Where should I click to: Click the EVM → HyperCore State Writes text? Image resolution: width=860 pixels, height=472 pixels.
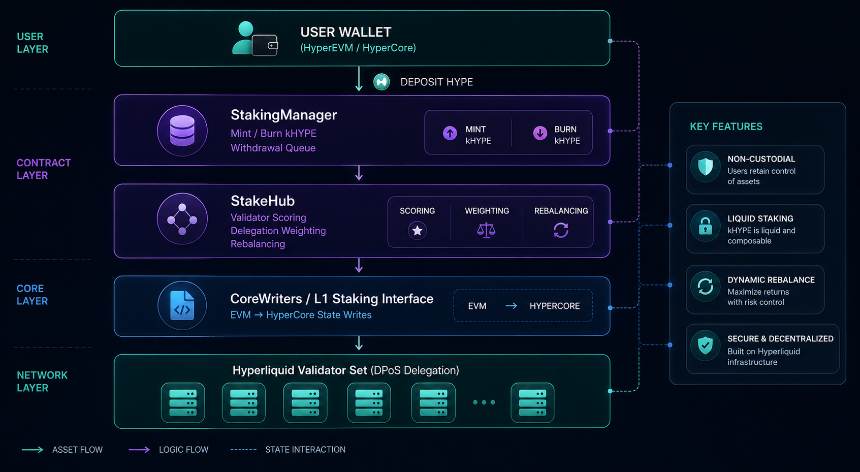[301, 315]
